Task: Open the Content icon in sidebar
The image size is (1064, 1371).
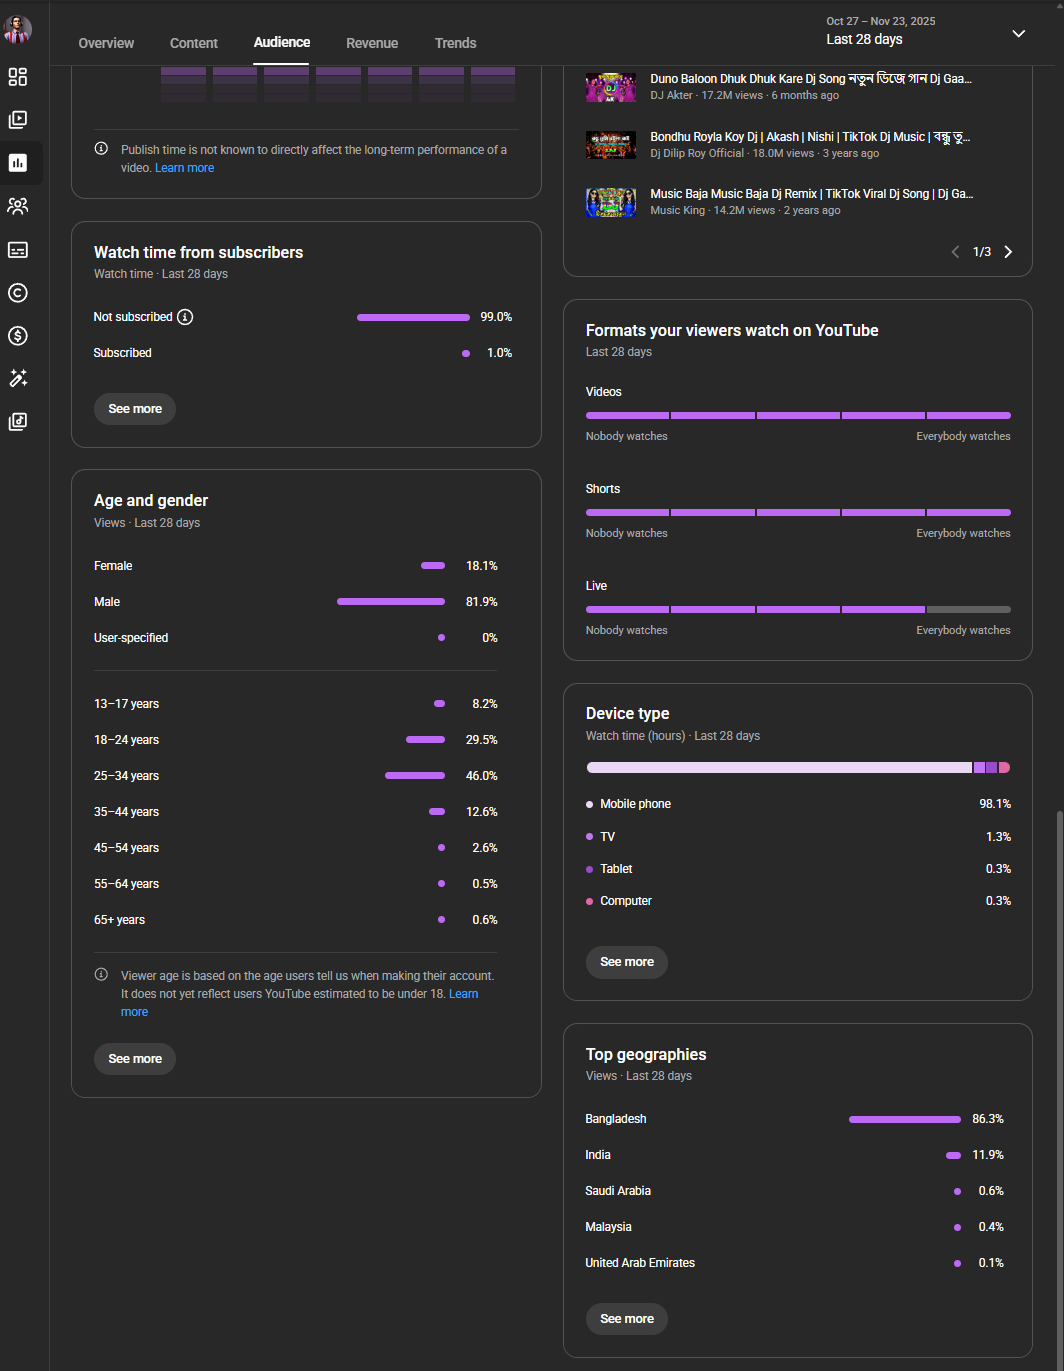Action: pos(18,120)
